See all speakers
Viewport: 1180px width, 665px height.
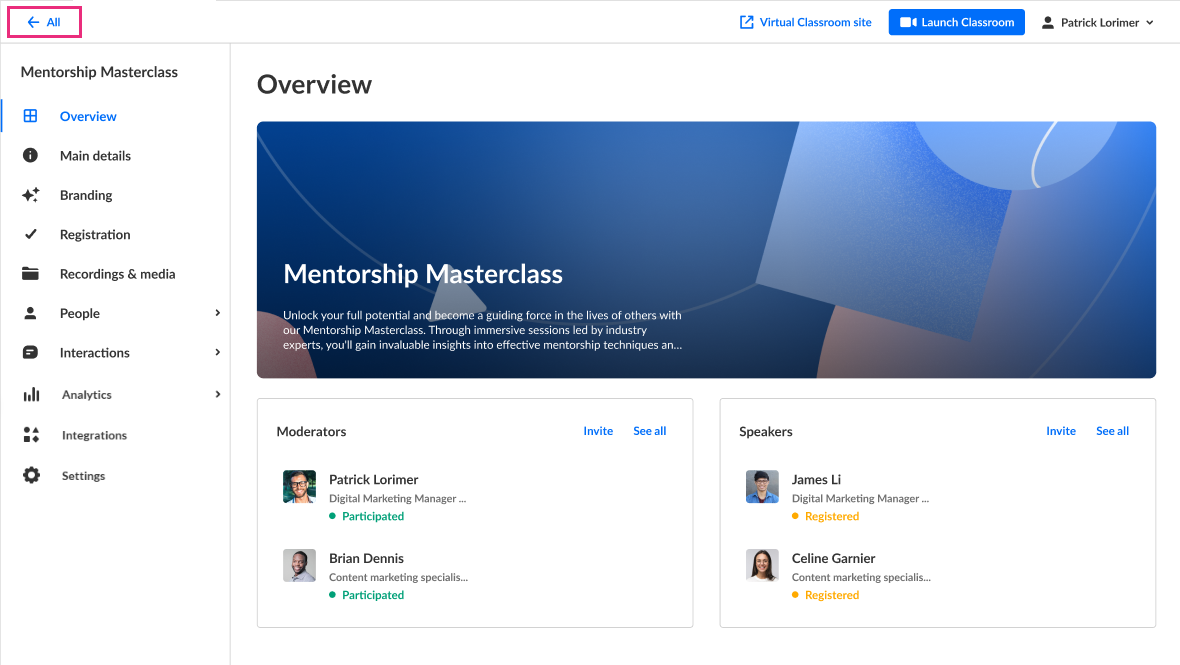(1112, 430)
